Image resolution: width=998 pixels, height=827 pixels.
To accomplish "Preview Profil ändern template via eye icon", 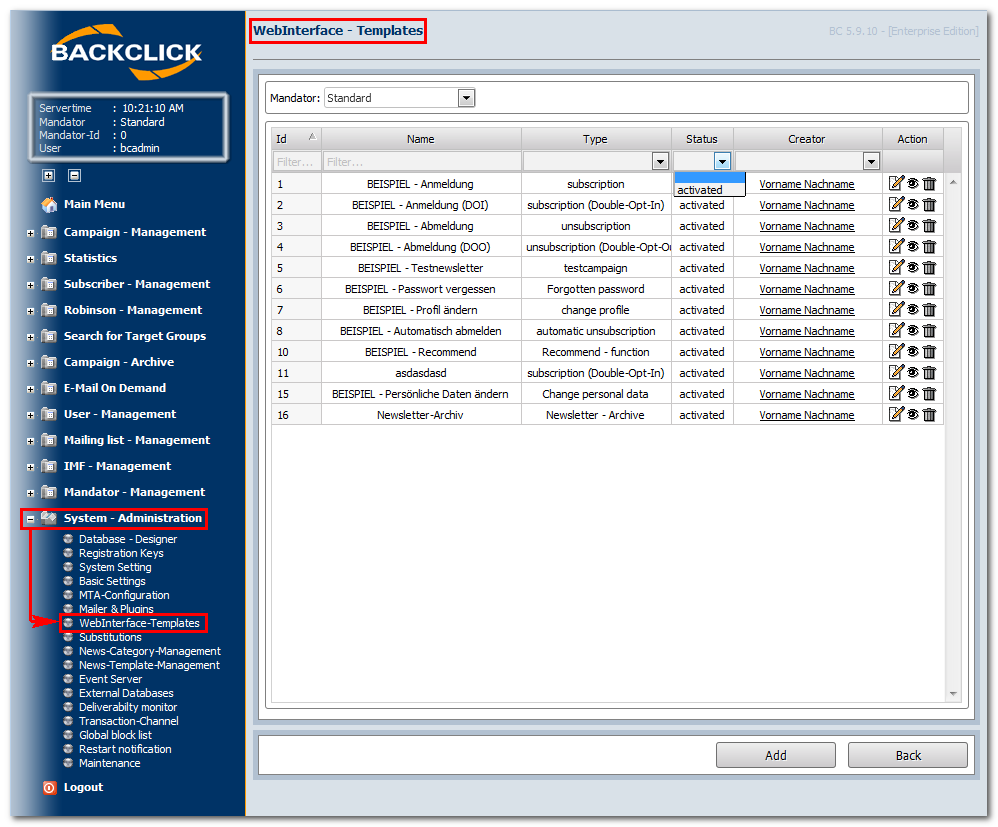I will 913,309.
